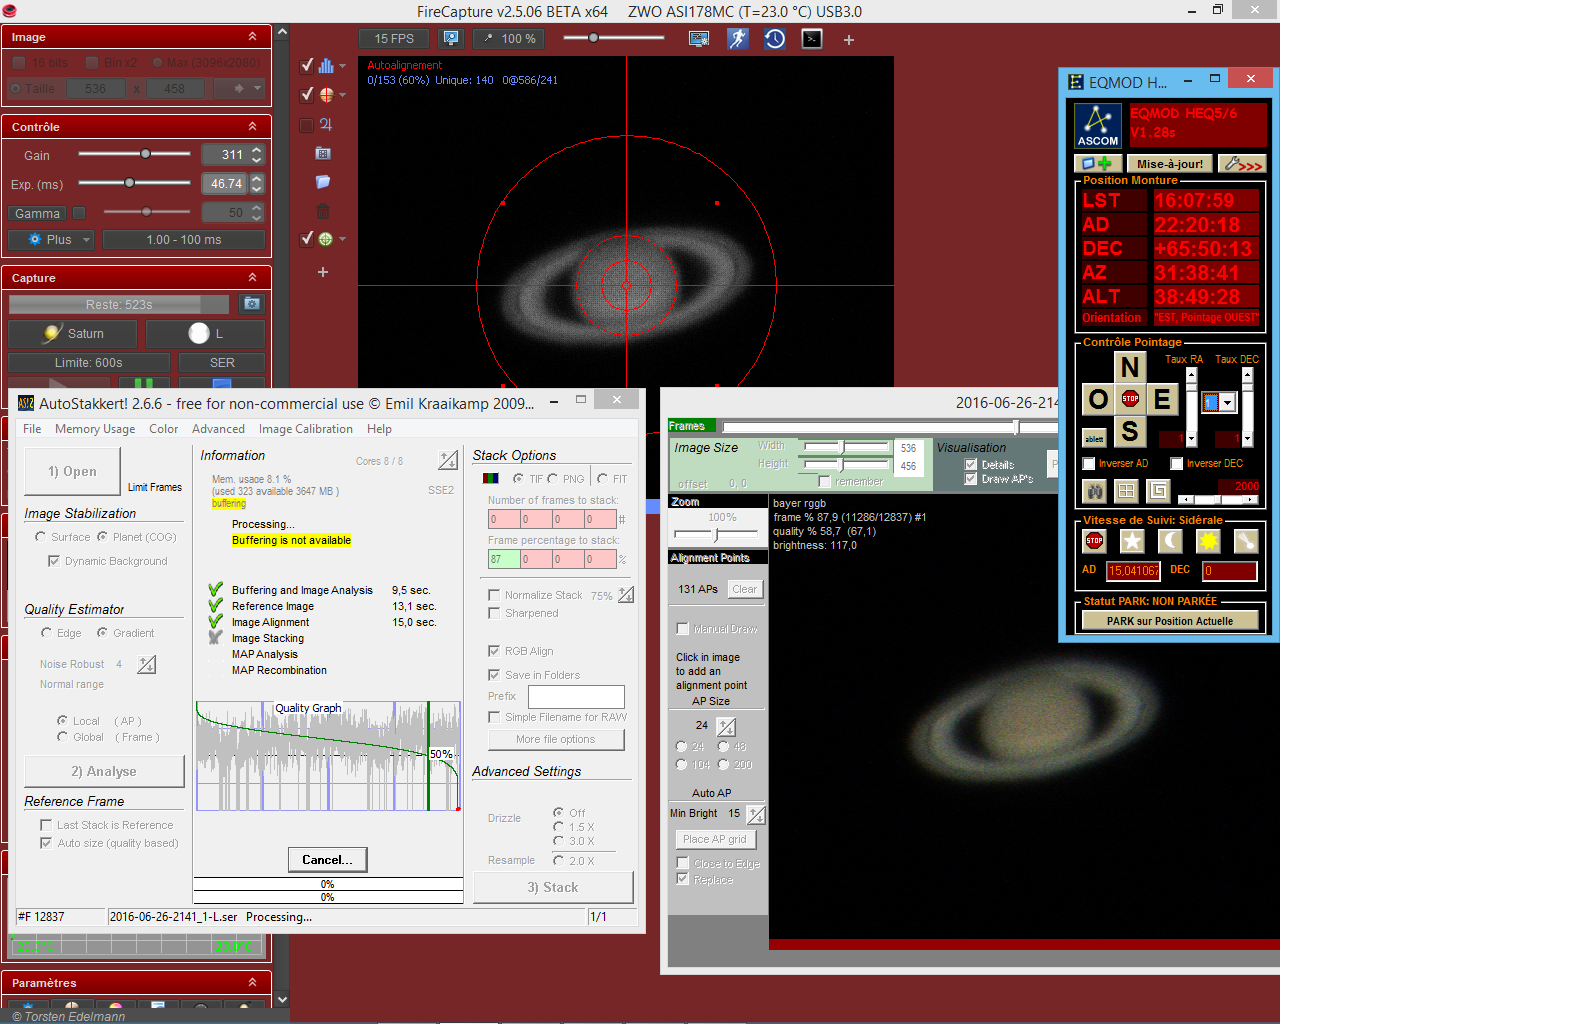The image size is (1594, 1024).
Task: Click the EQMOD wrench setup icon
Action: click(1242, 164)
